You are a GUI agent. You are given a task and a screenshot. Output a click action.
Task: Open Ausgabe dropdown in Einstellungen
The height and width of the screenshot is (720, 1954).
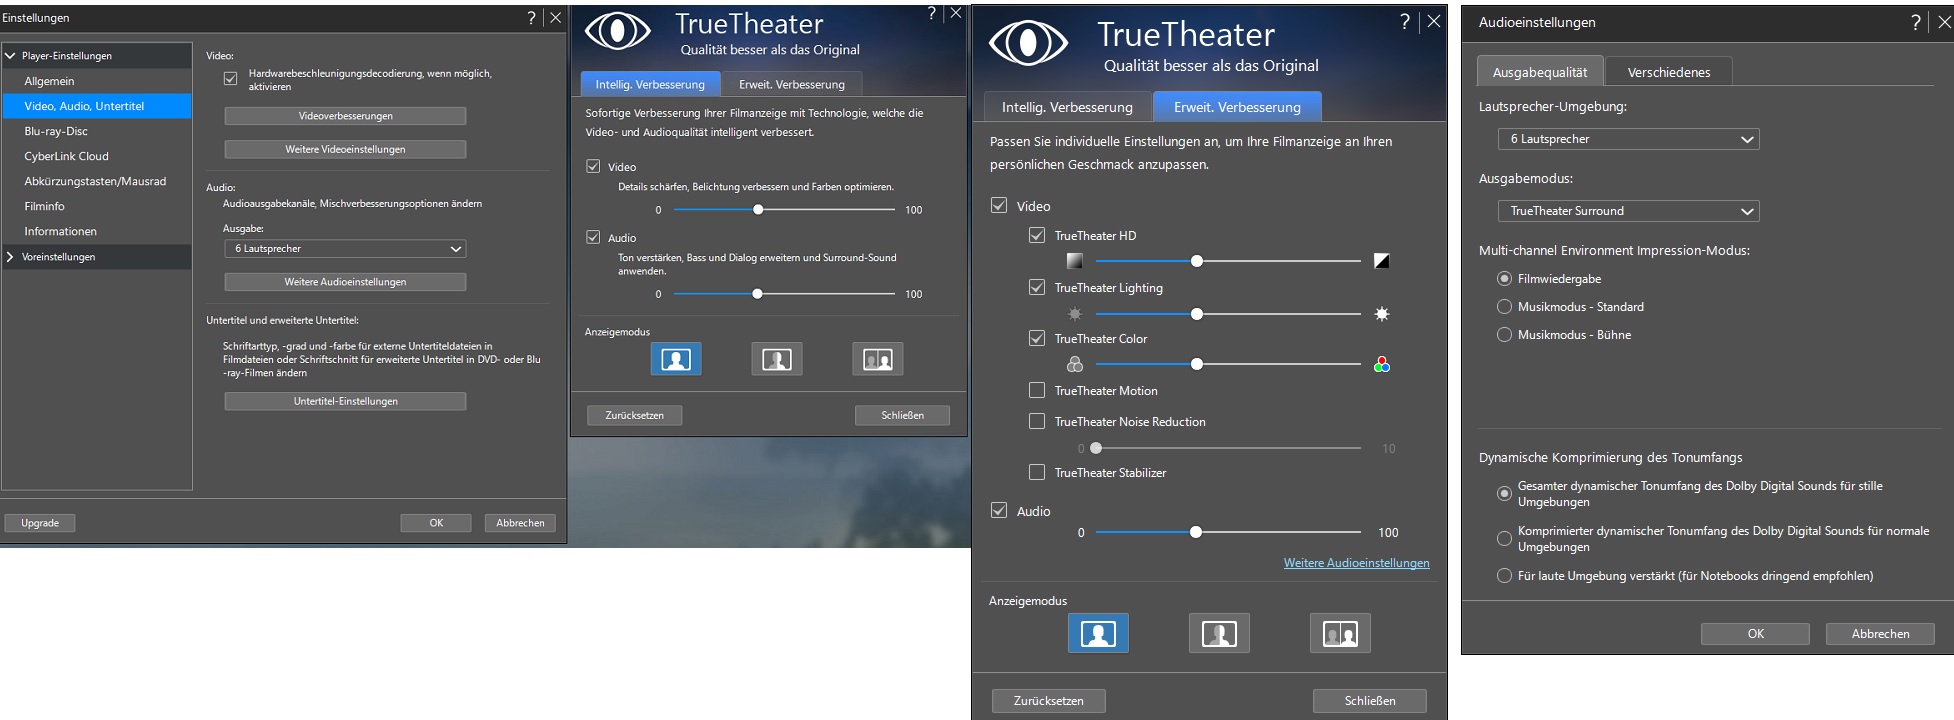[346, 248]
